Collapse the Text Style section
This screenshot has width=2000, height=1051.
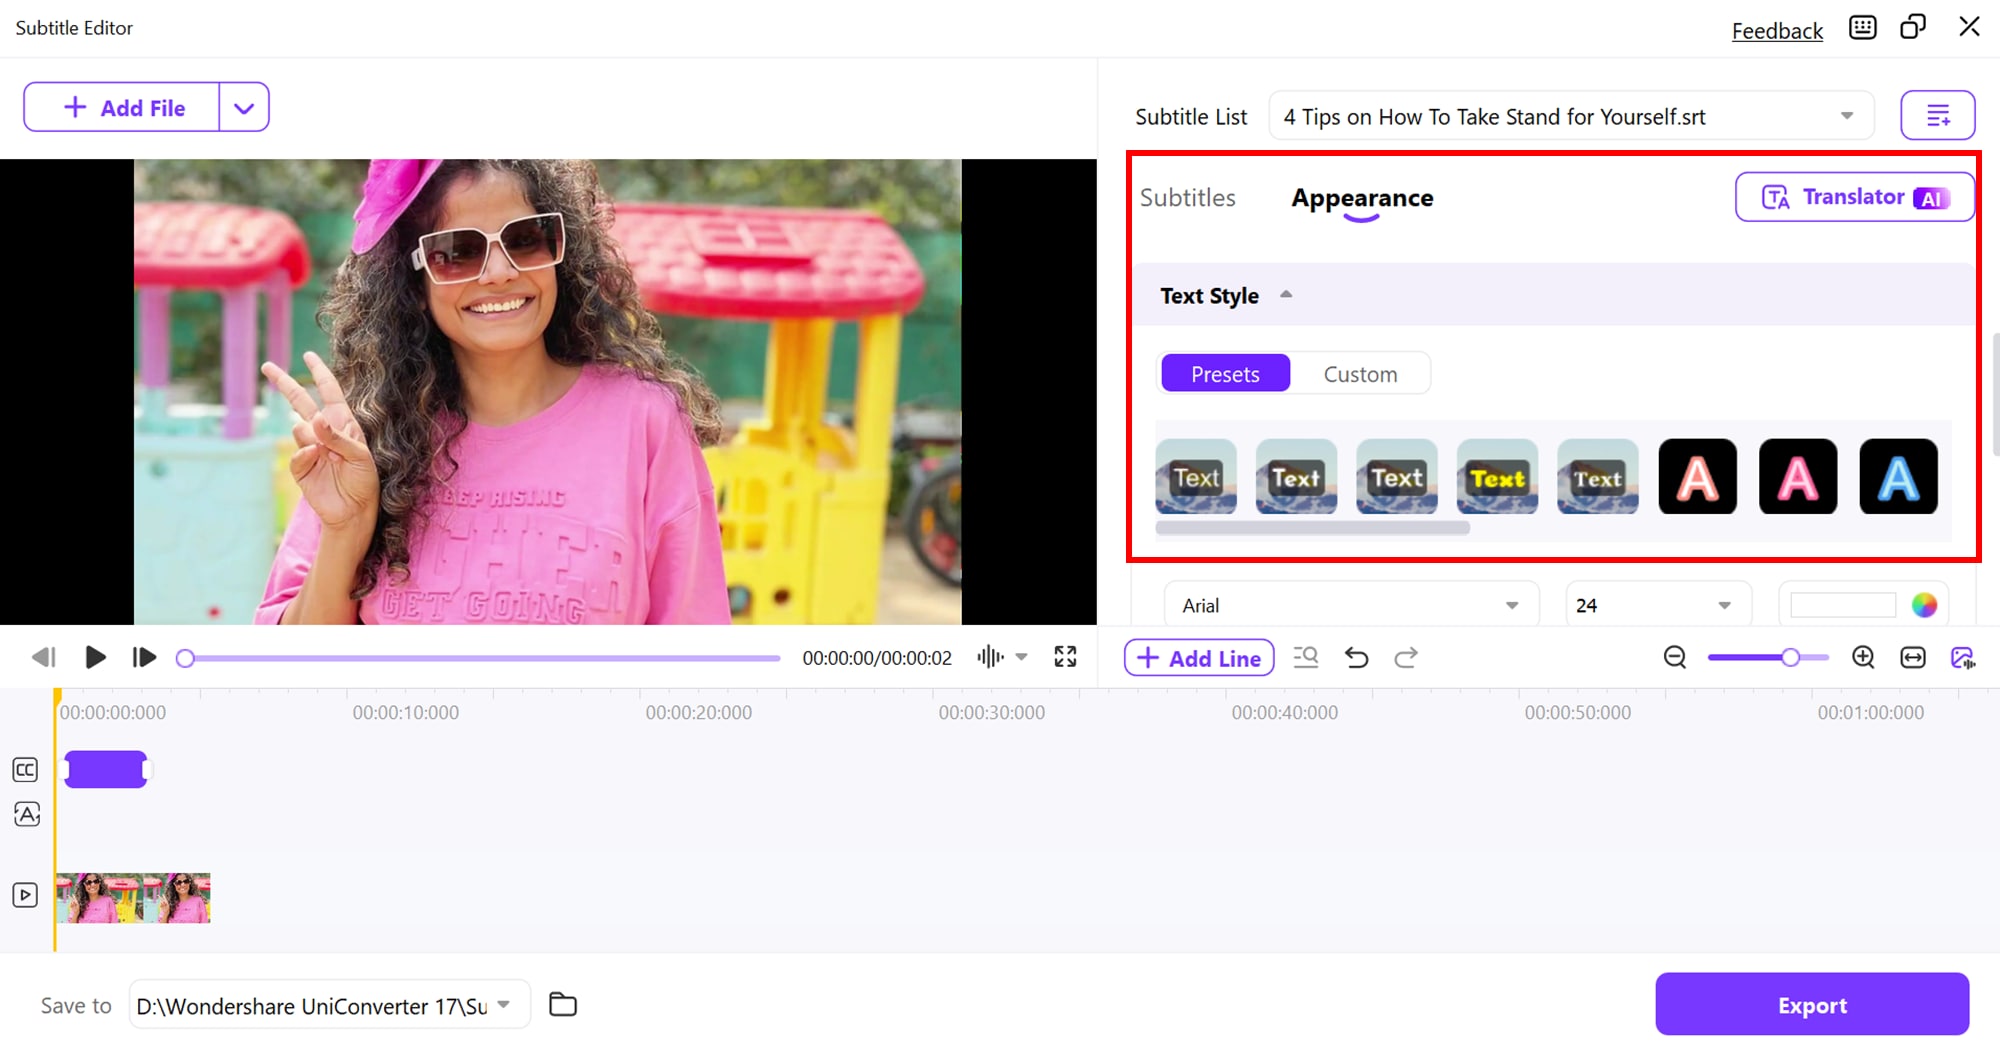click(1286, 295)
